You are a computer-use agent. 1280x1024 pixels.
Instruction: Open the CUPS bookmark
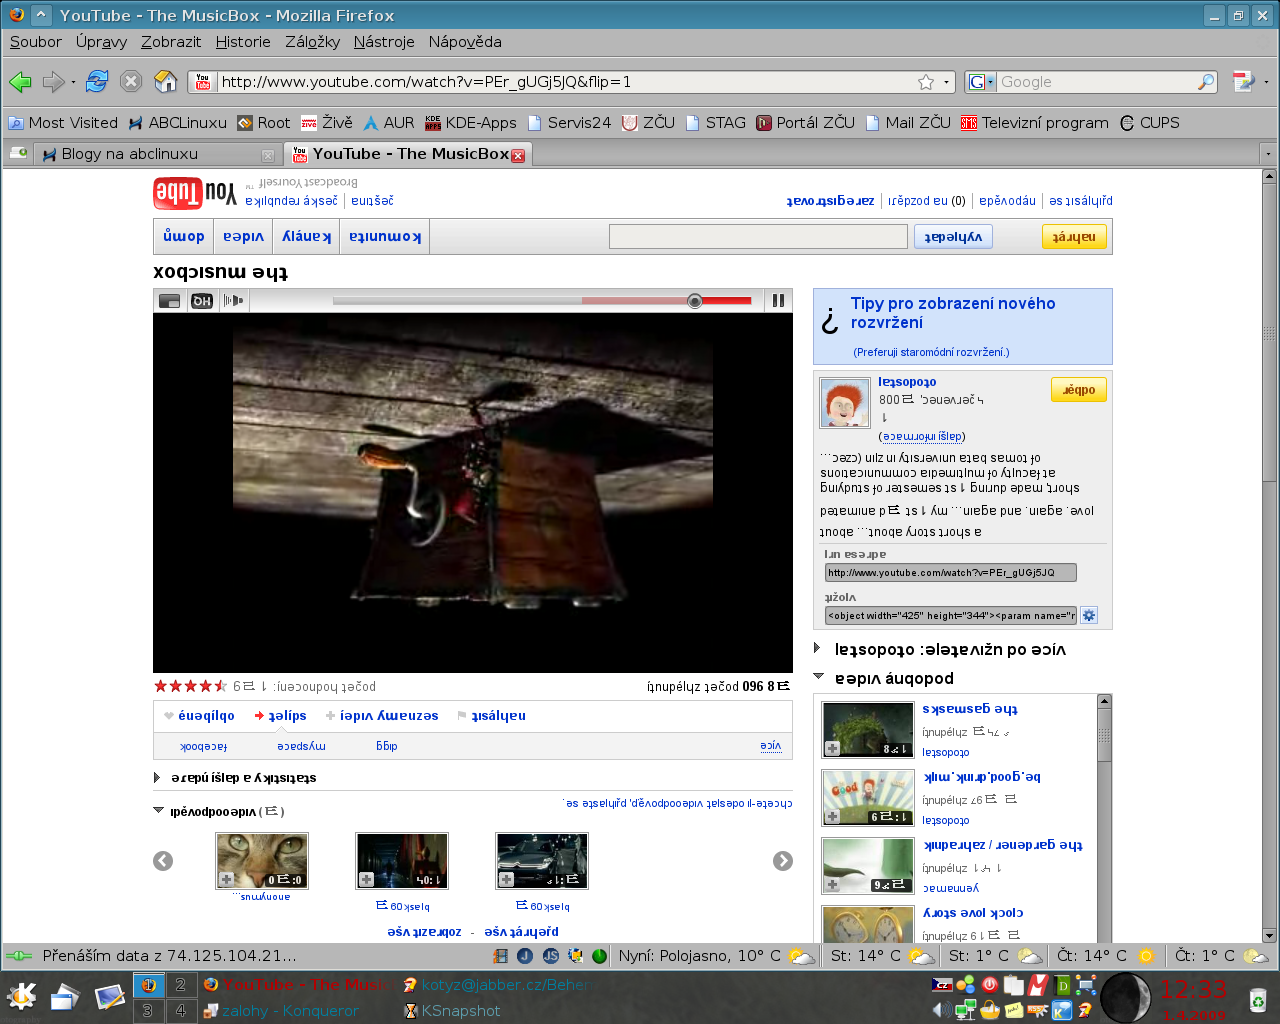1150,123
